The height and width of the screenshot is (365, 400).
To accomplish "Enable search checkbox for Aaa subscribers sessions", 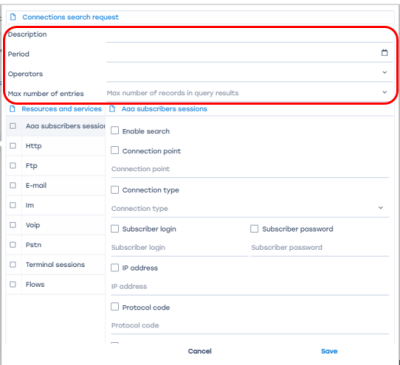I will tap(115, 130).
